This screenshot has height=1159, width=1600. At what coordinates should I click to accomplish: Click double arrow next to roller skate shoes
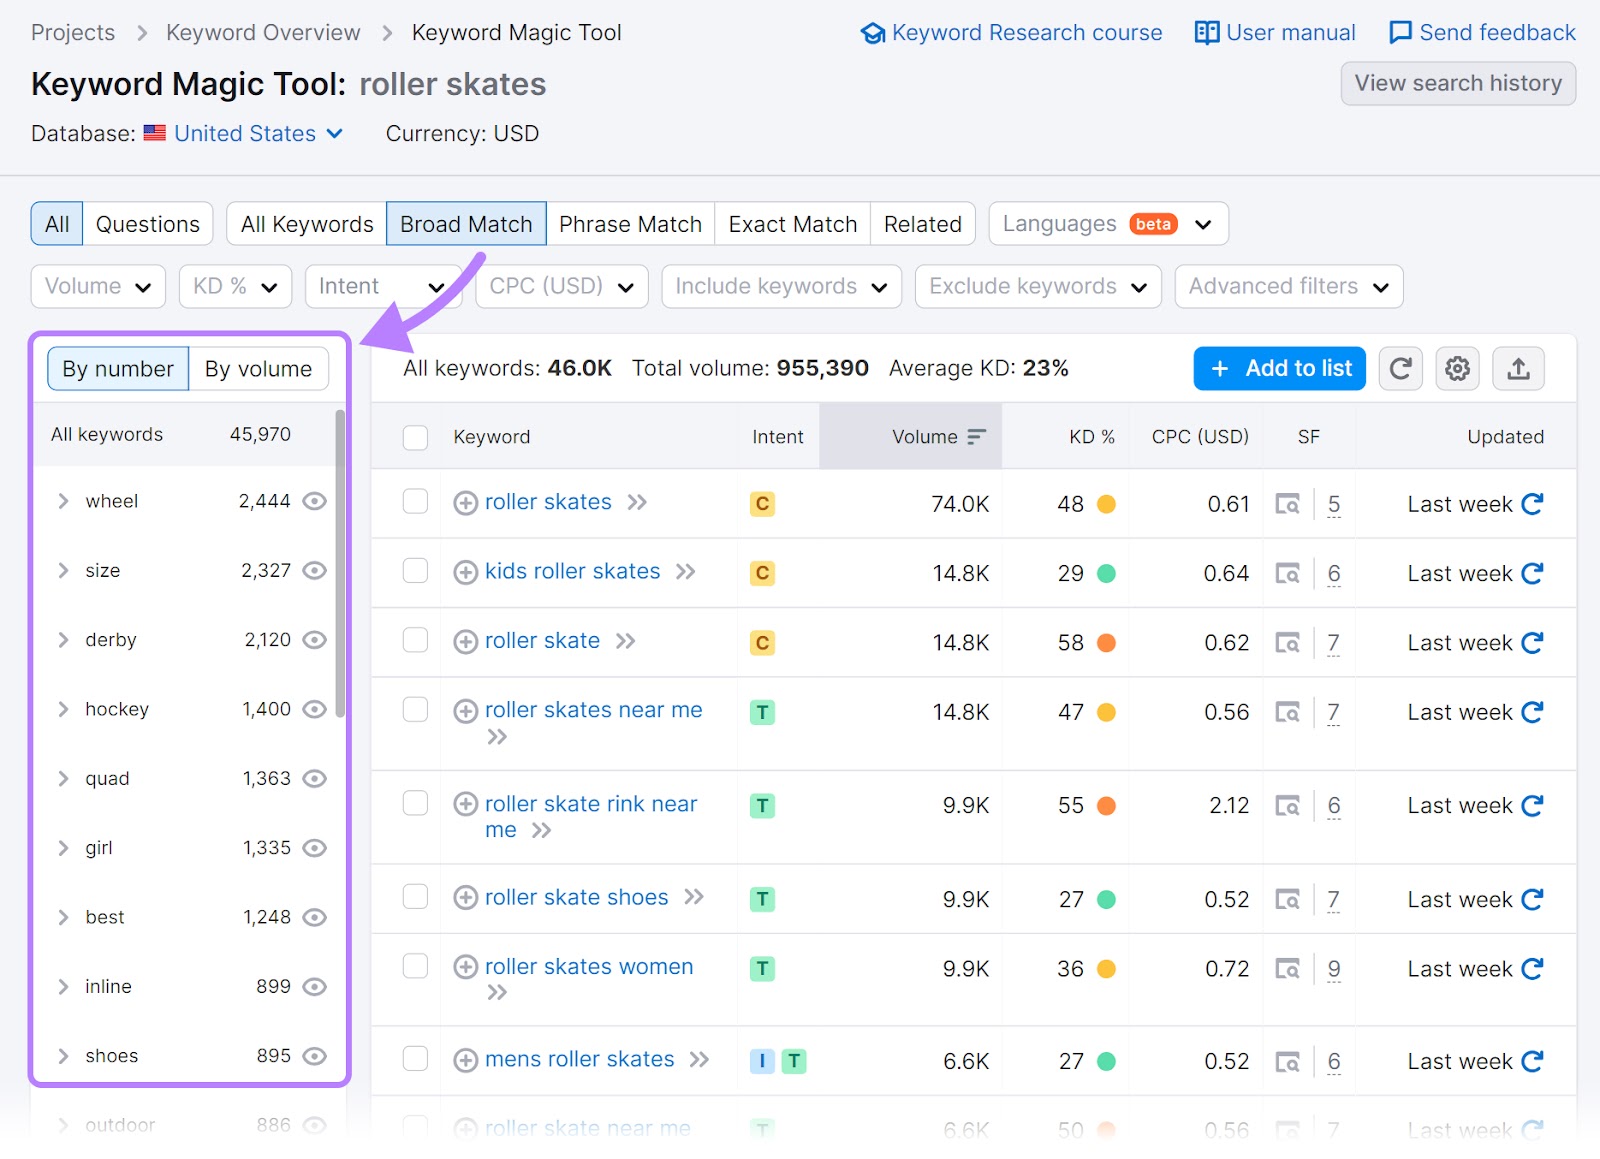694,897
